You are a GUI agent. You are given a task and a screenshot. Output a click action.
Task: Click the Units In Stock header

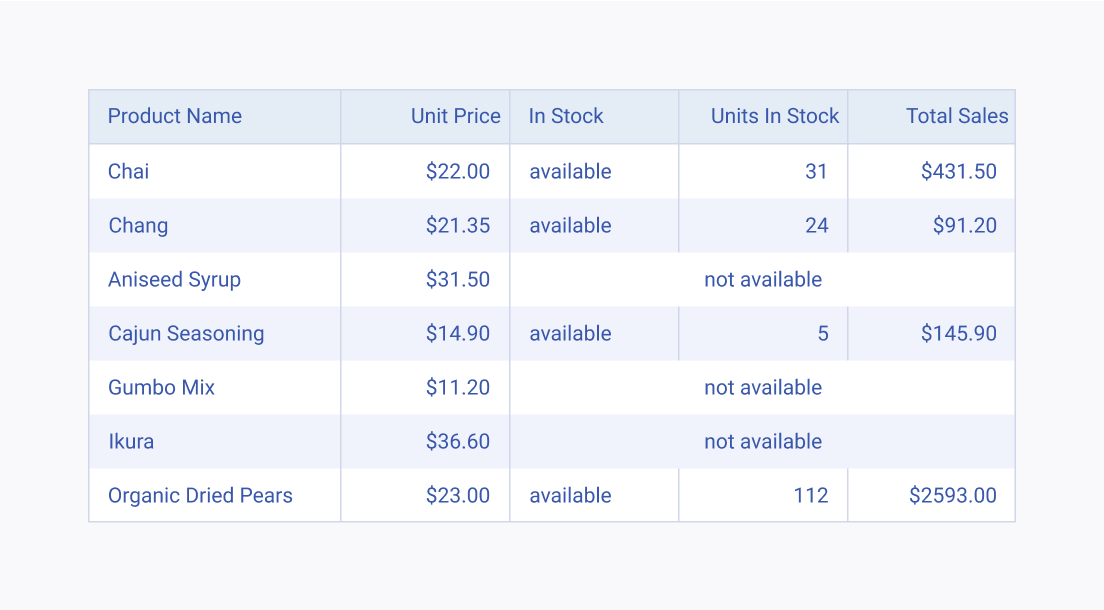tap(763, 116)
